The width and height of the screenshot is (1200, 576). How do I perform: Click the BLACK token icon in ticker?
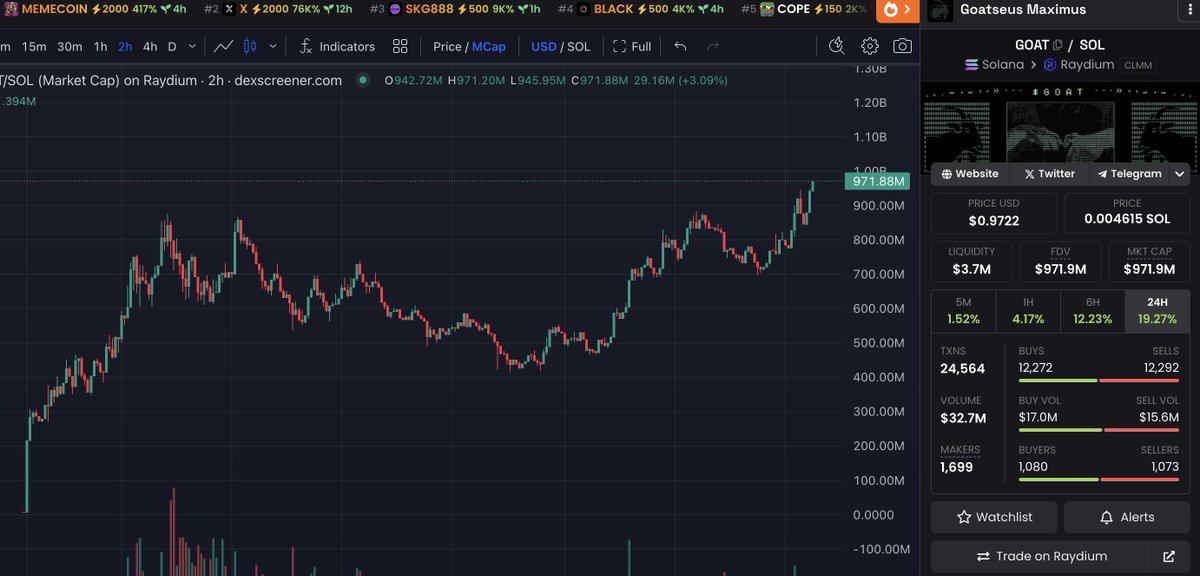584,9
